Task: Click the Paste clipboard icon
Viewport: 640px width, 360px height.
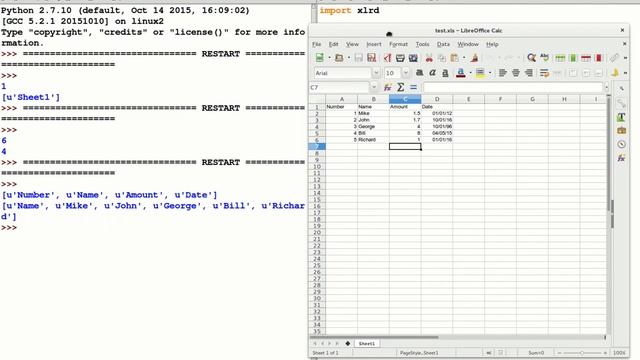Action: 454,58
